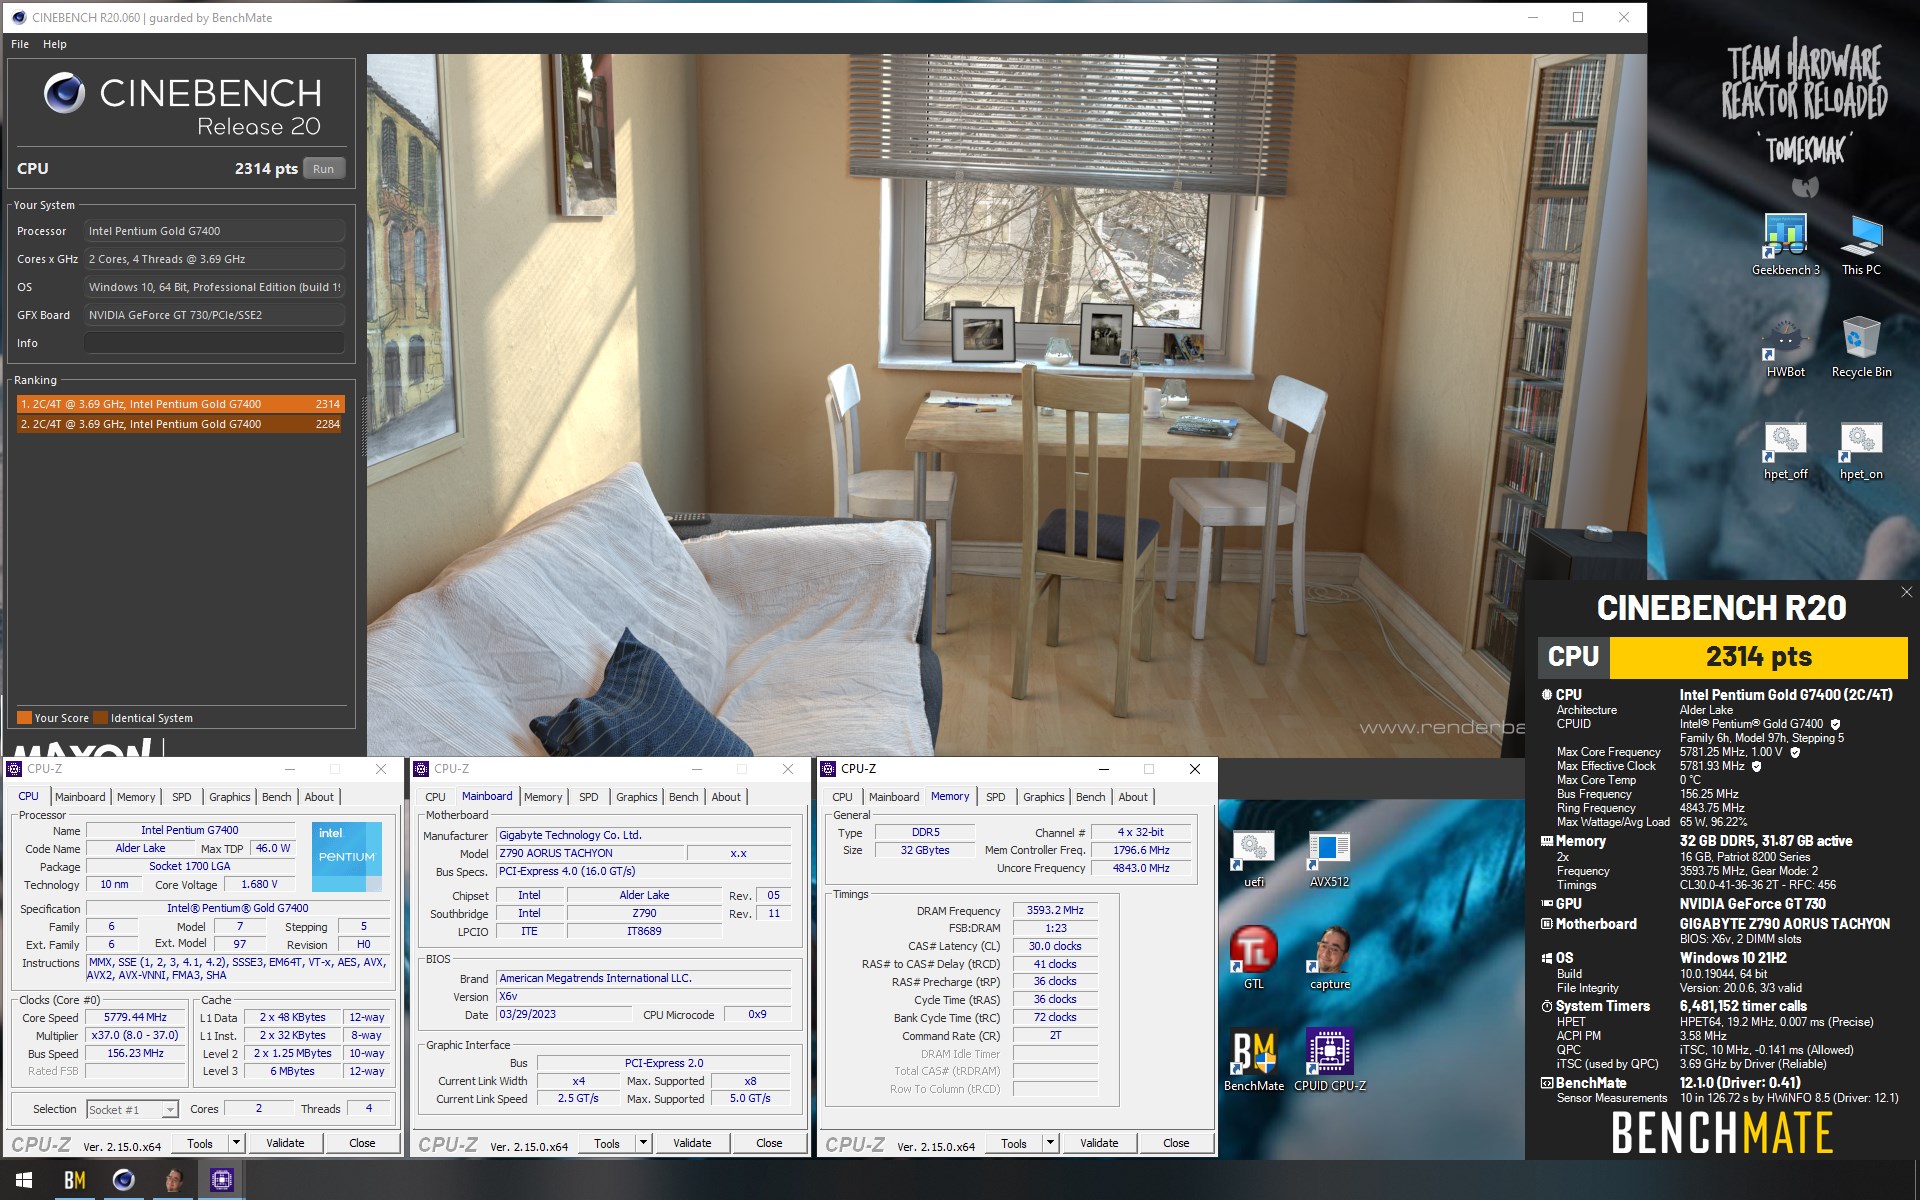Click Close in the CPU-Z Memory window
Image resolution: width=1920 pixels, height=1200 pixels.
pyautogui.click(x=1176, y=1143)
